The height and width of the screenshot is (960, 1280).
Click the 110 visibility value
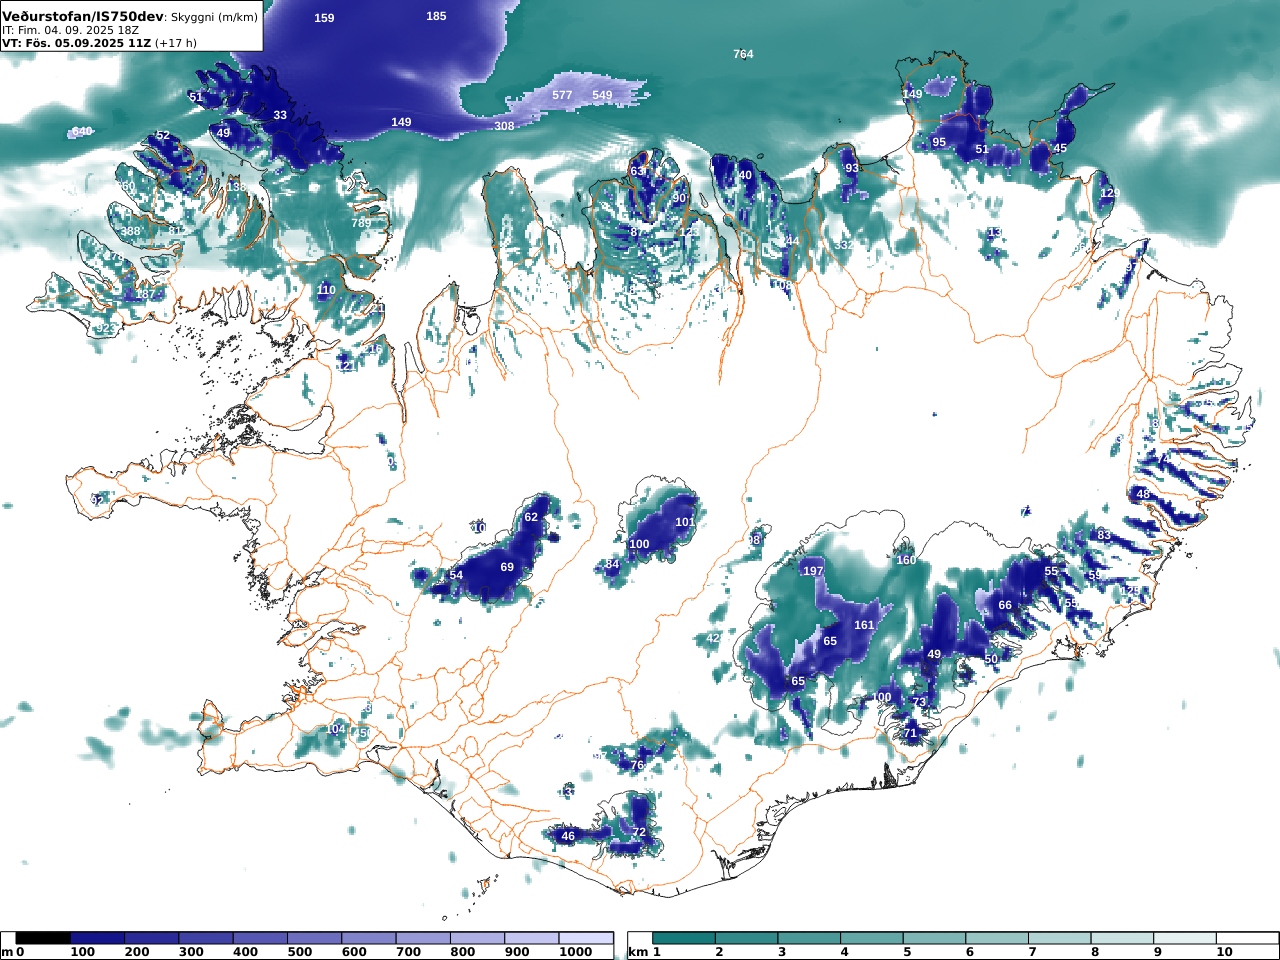326,290
